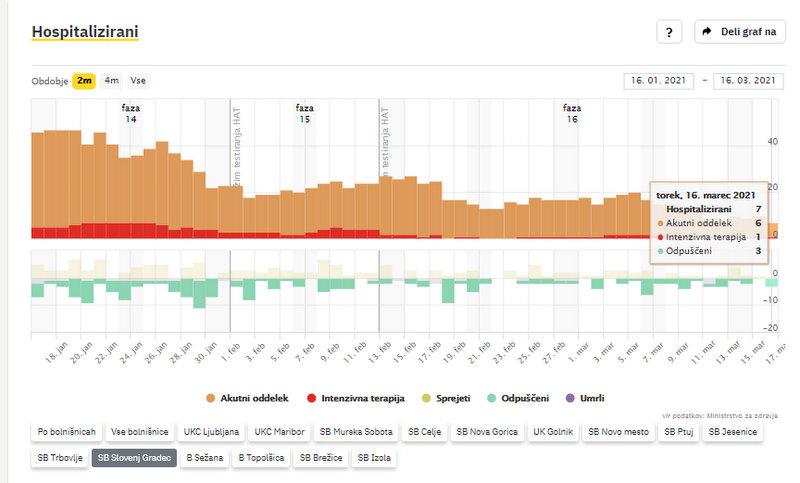Open end date field 16. 03. 2021
Image resolution: width=800 pixels, height=483 pixels.
[747, 81]
